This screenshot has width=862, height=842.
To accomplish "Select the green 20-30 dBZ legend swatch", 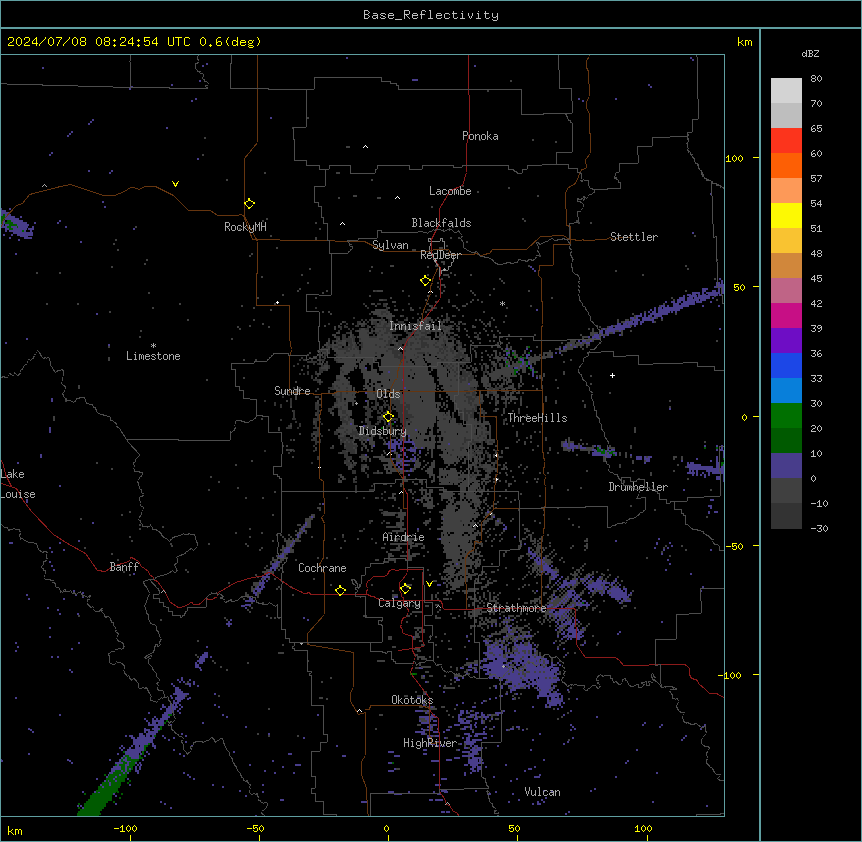I will pos(786,416).
